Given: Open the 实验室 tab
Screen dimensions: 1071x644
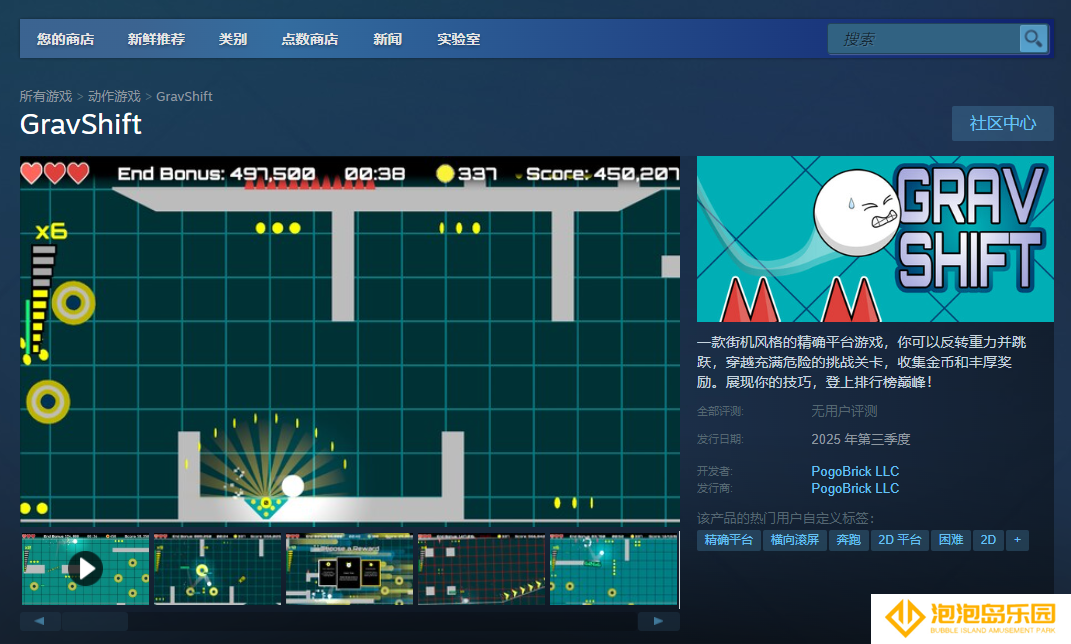Looking at the screenshot, I should [x=458, y=39].
